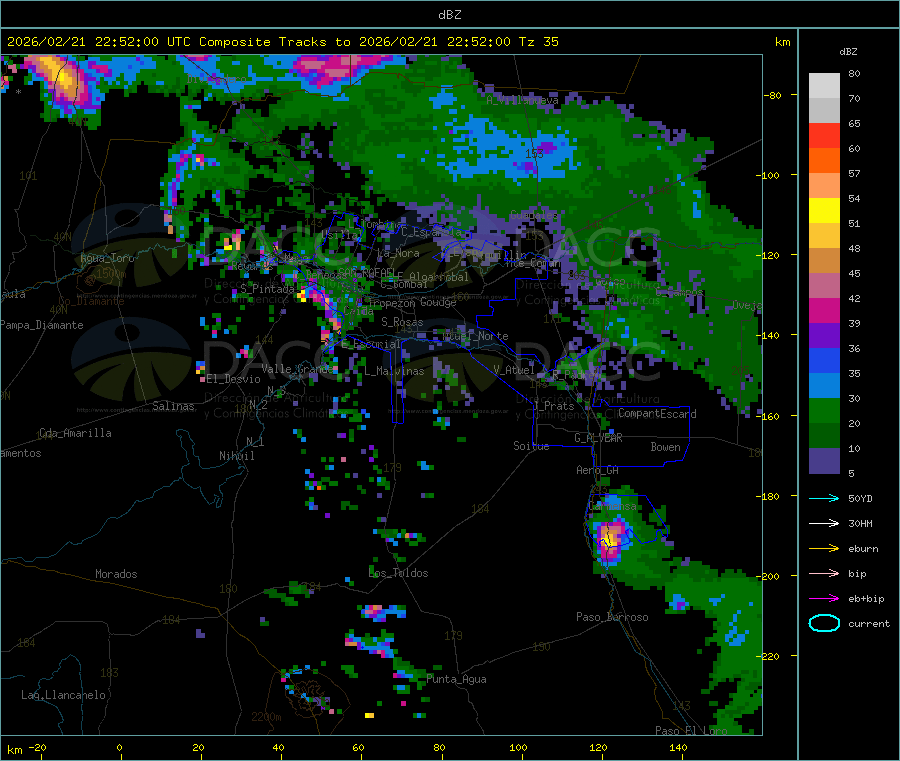The width and height of the screenshot is (900, 761).
Task: Click the 'Valle_Grande' map label
Action: coord(297,369)
